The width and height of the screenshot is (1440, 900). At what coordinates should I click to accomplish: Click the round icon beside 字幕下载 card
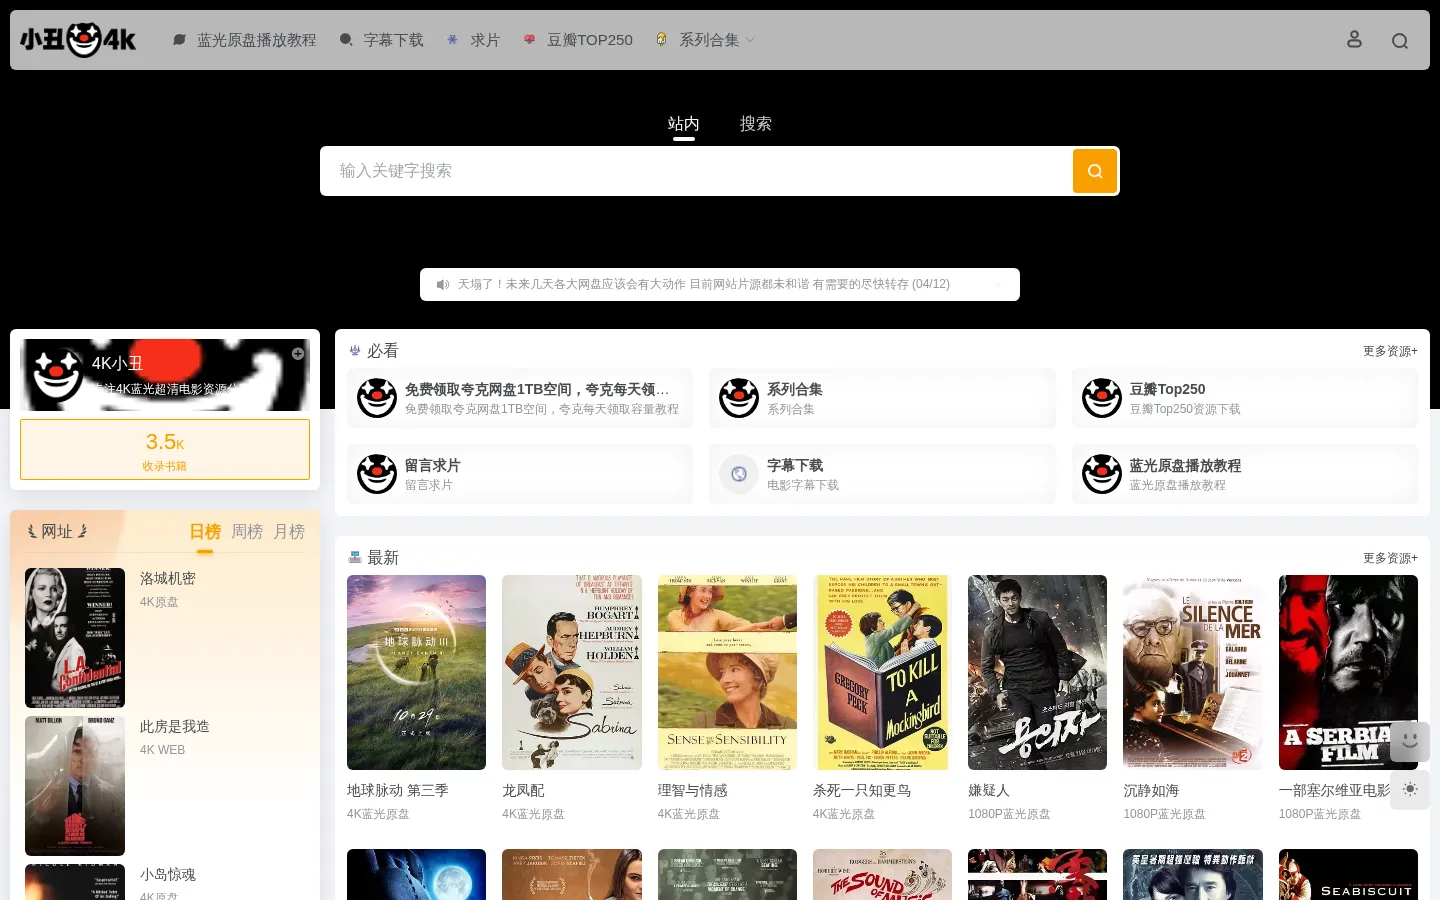(x=739, y=474)
